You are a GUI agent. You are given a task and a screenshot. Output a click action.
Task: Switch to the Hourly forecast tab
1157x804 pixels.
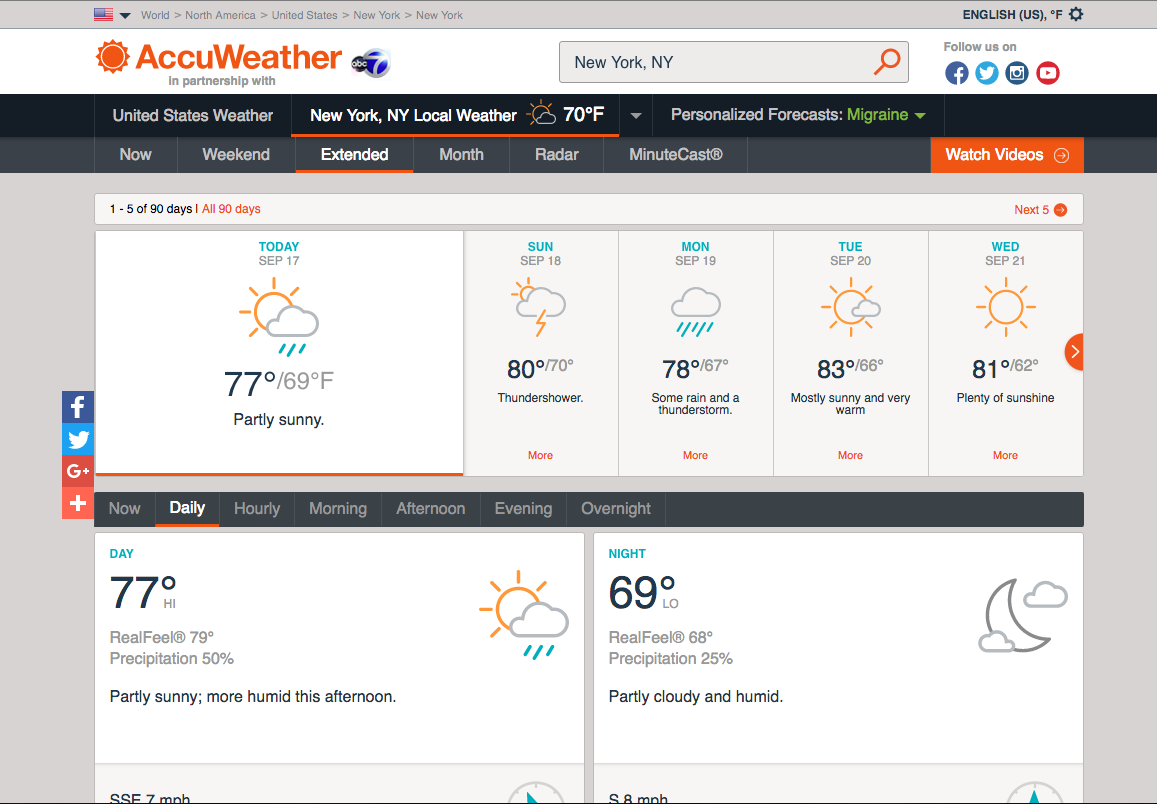point(256,508)
